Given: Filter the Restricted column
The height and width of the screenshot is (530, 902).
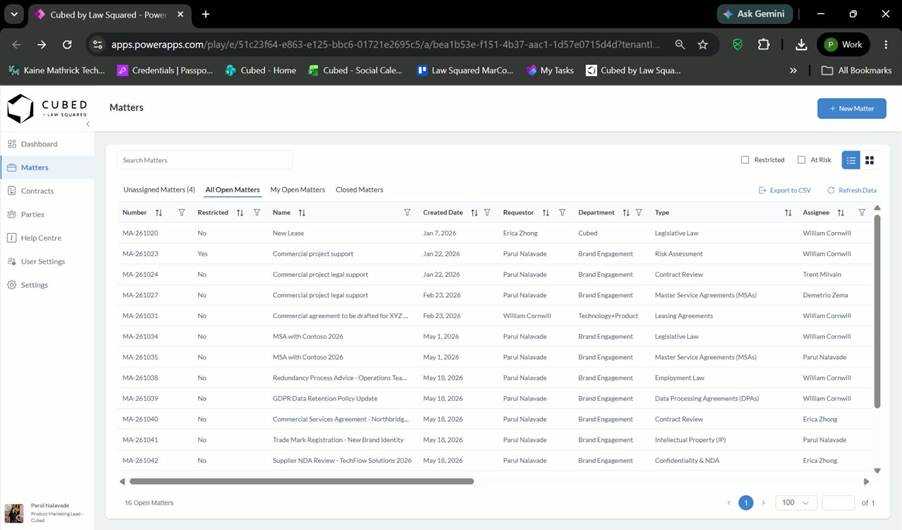Looking at the screenshot, I should 257,213.
